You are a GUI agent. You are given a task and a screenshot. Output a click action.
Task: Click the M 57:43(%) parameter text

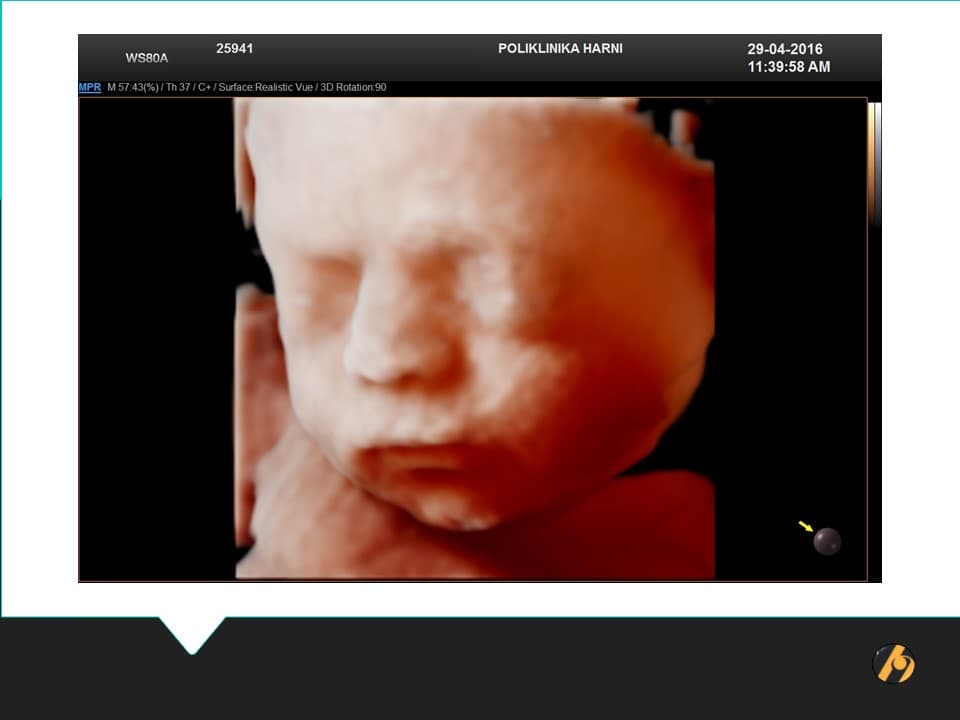click(x=133, y=88)
